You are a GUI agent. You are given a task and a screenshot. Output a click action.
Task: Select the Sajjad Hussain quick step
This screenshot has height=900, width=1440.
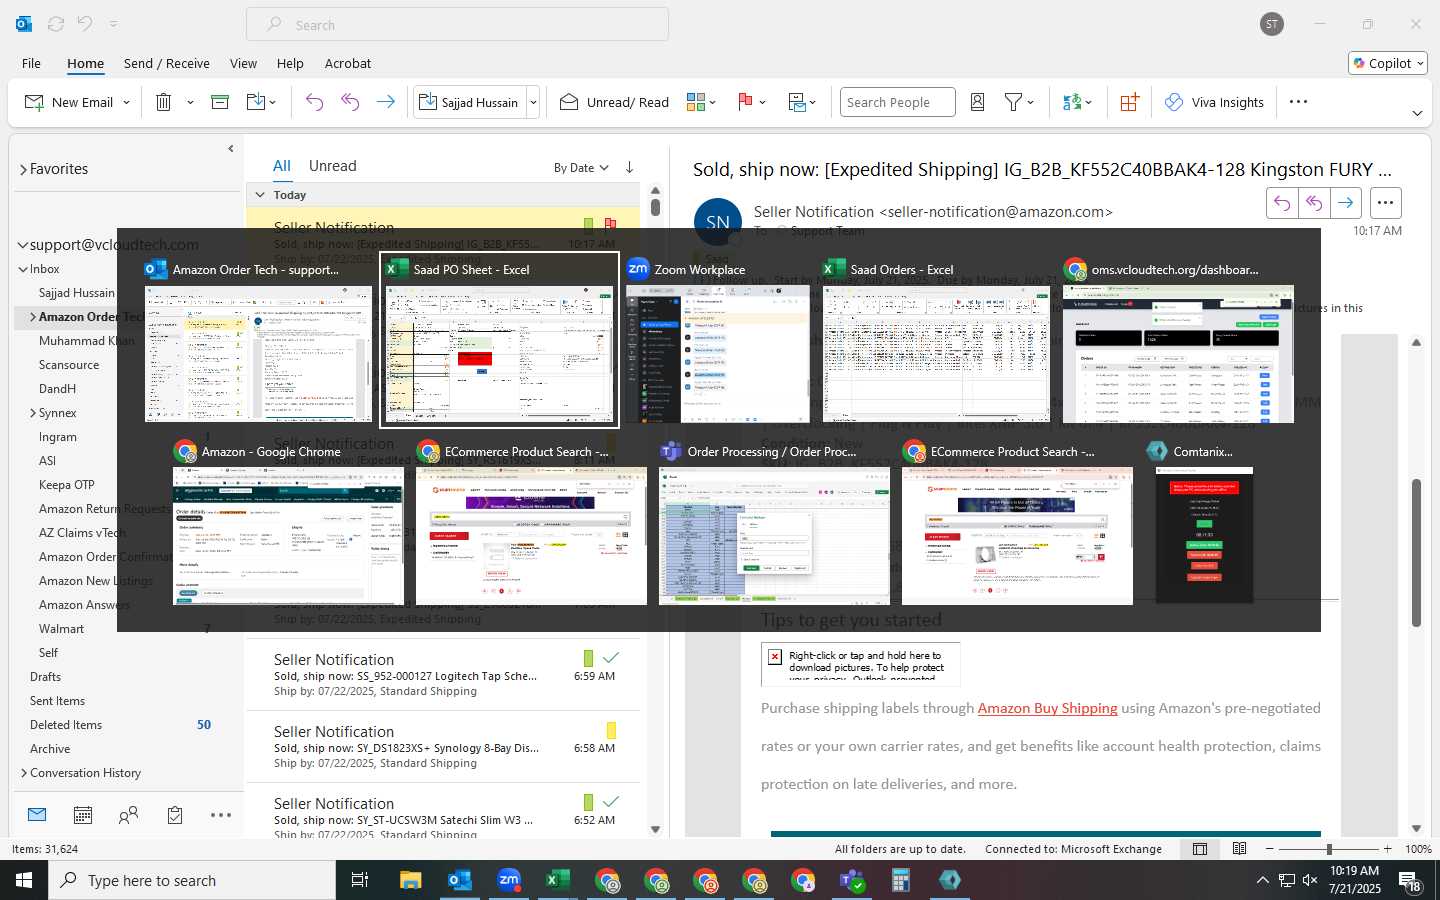coord(469,102)
